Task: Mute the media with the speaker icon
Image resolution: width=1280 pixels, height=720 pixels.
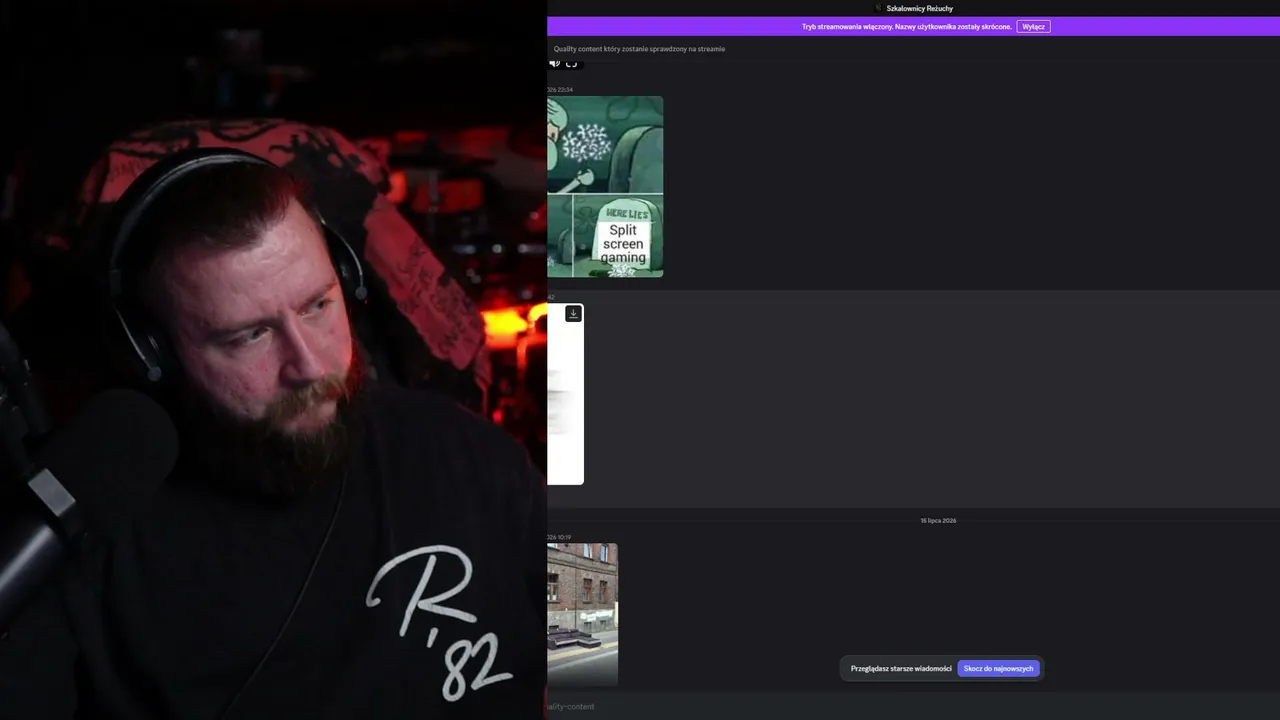Action: (554, 63)
